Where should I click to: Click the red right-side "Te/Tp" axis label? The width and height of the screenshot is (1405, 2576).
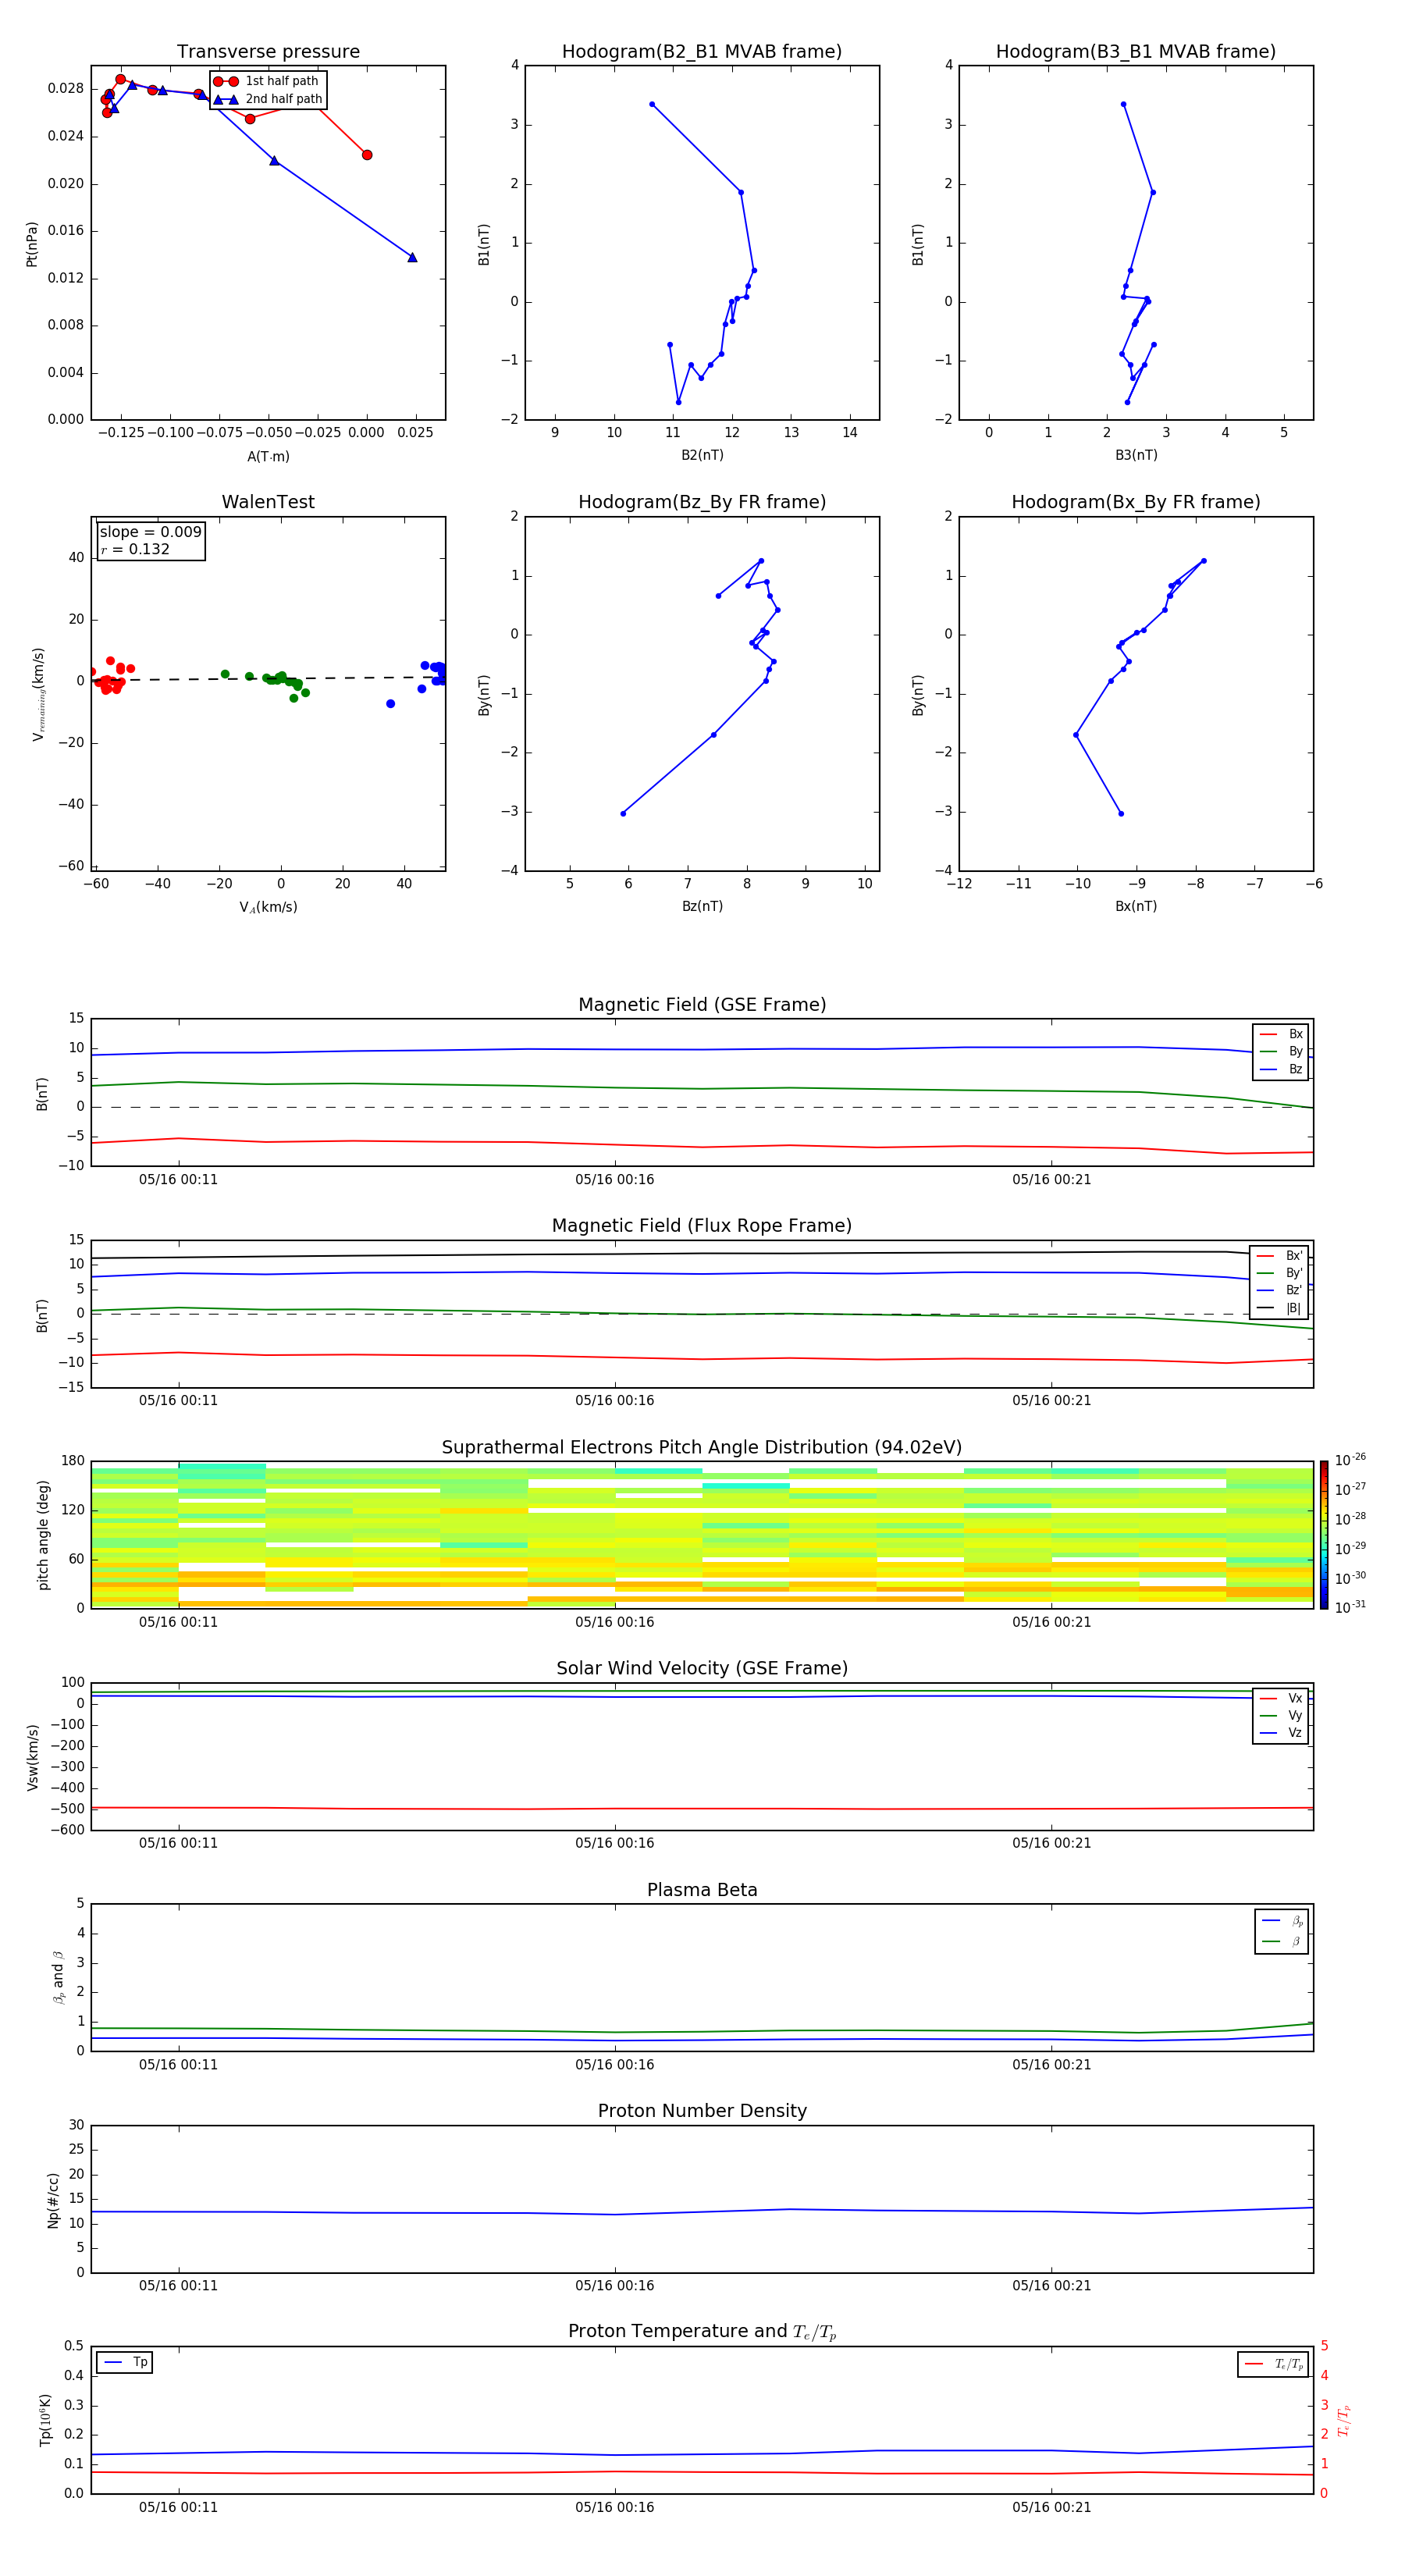pyautogui.click(x=1344, y=2420)
